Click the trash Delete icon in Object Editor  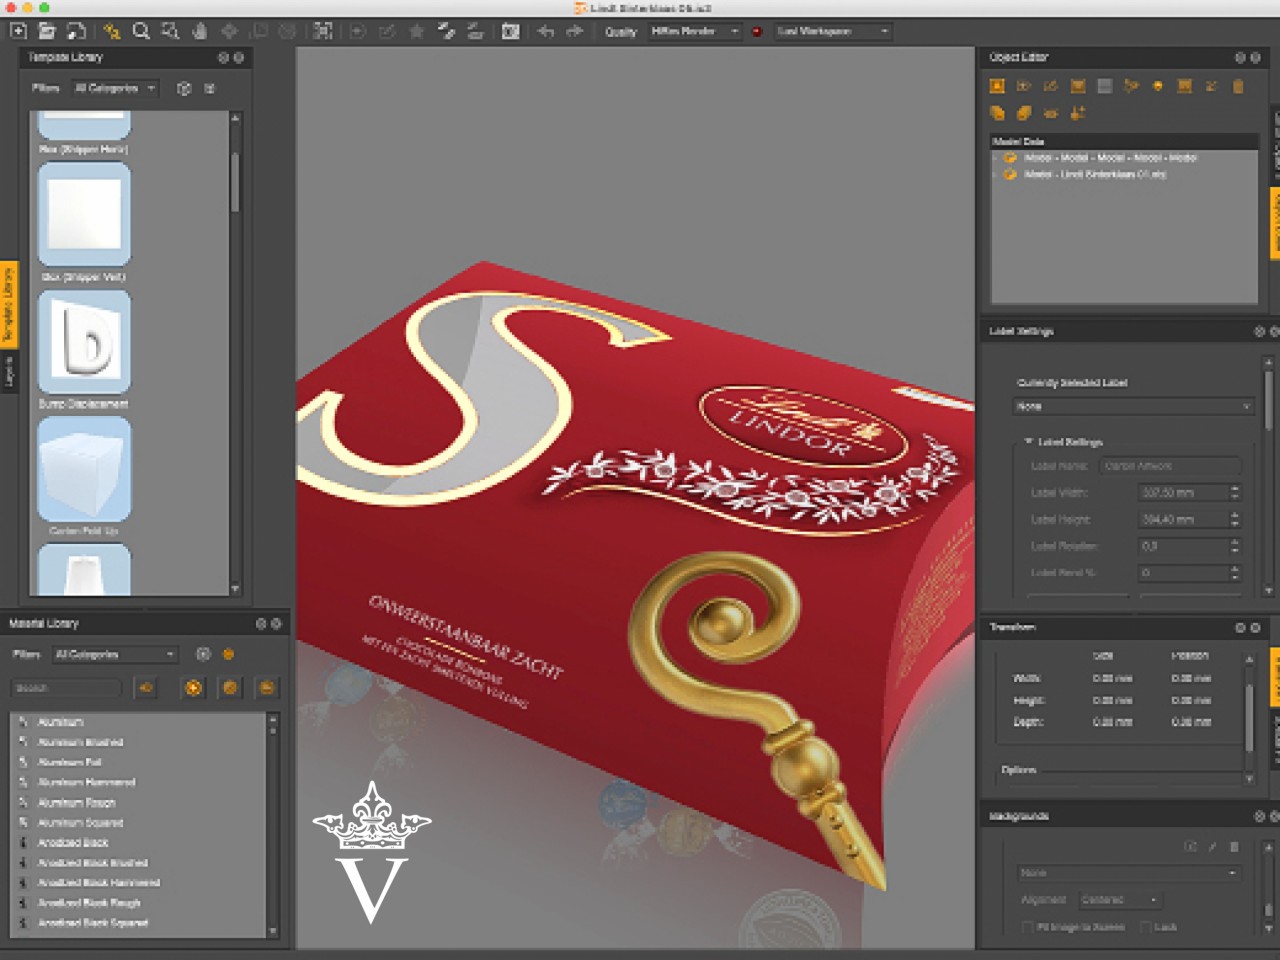pyautogui.click(x=1238, y=87)
